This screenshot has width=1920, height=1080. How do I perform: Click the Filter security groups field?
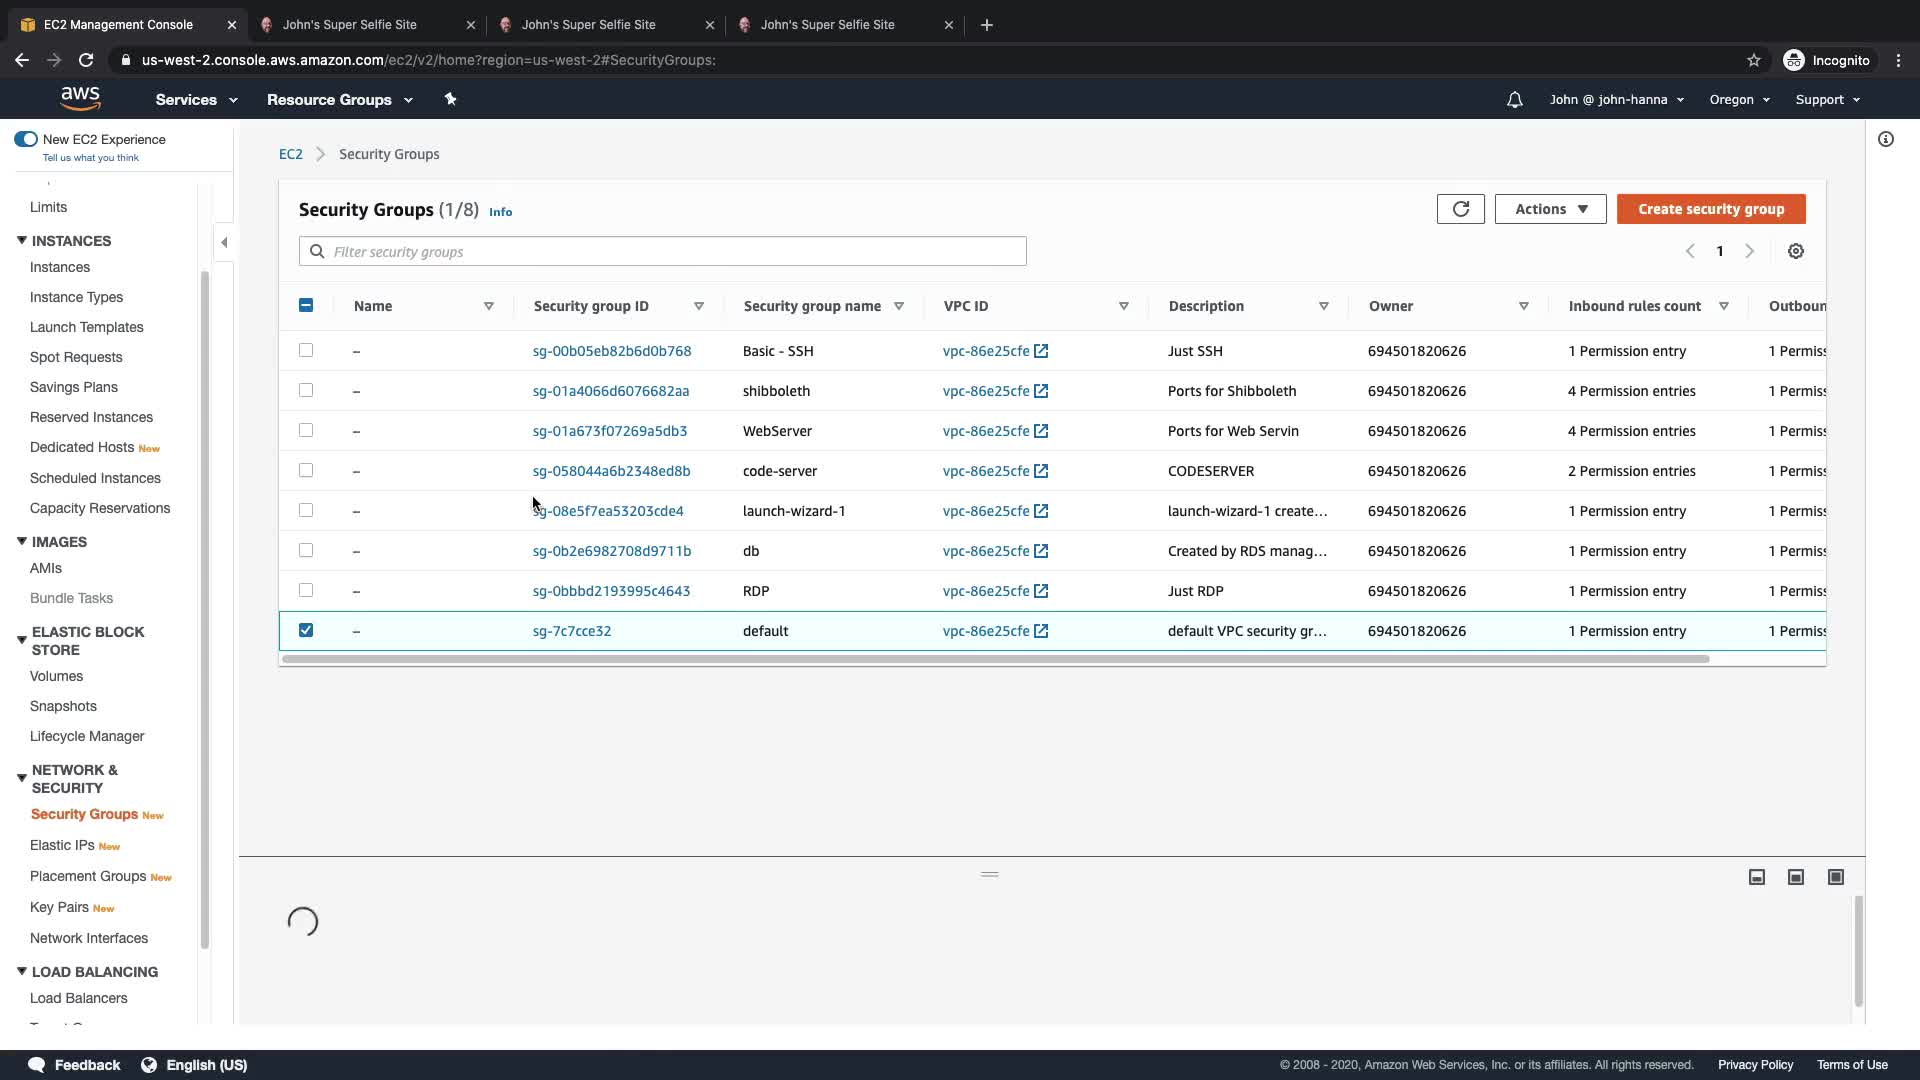pos(662,252)
